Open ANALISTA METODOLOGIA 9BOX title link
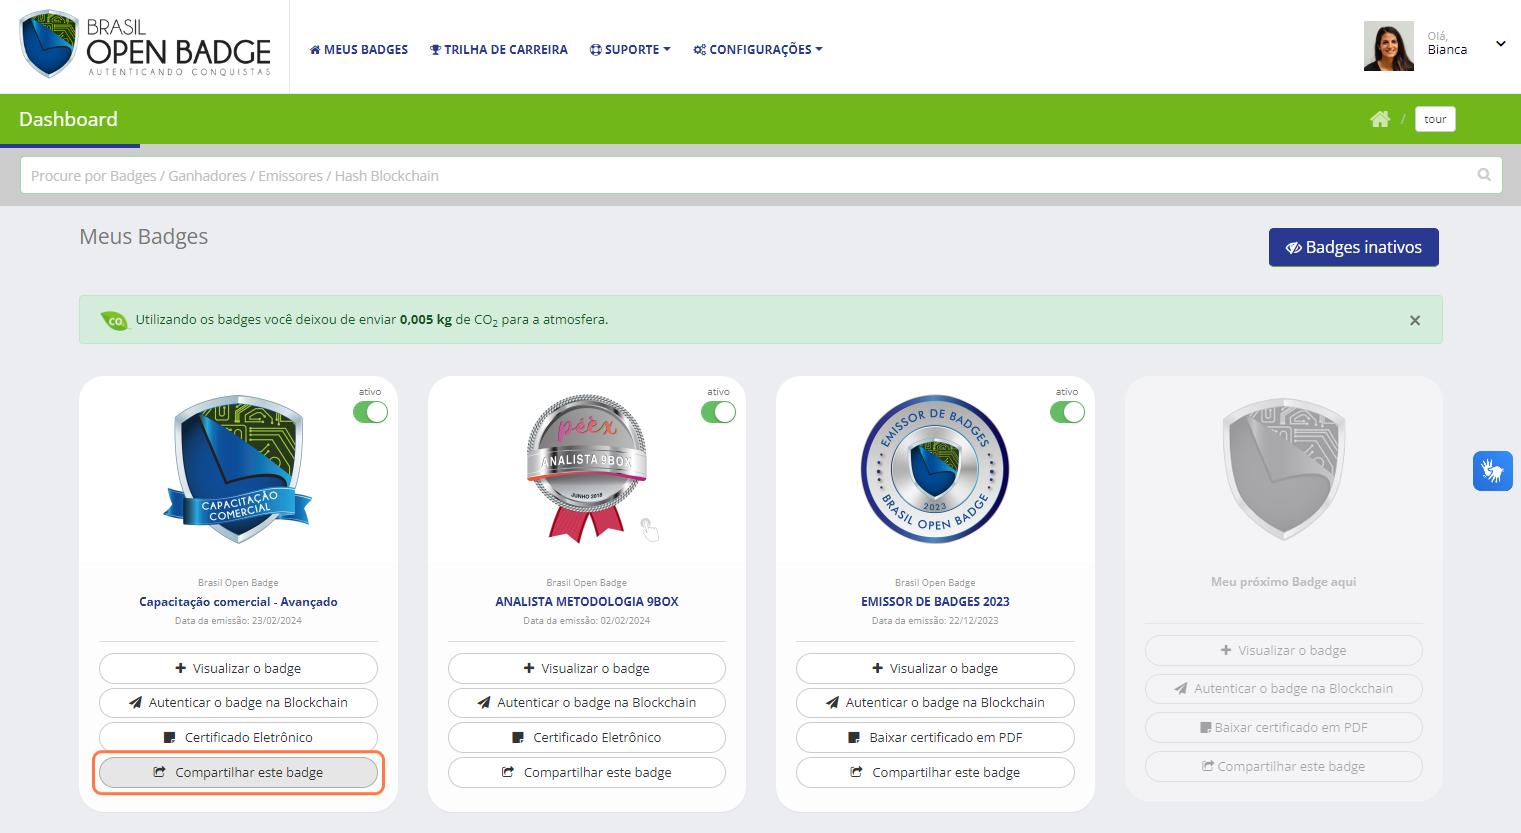This screenshot has width=1521, height=833. pyautogui.click(x=587, y=601)
